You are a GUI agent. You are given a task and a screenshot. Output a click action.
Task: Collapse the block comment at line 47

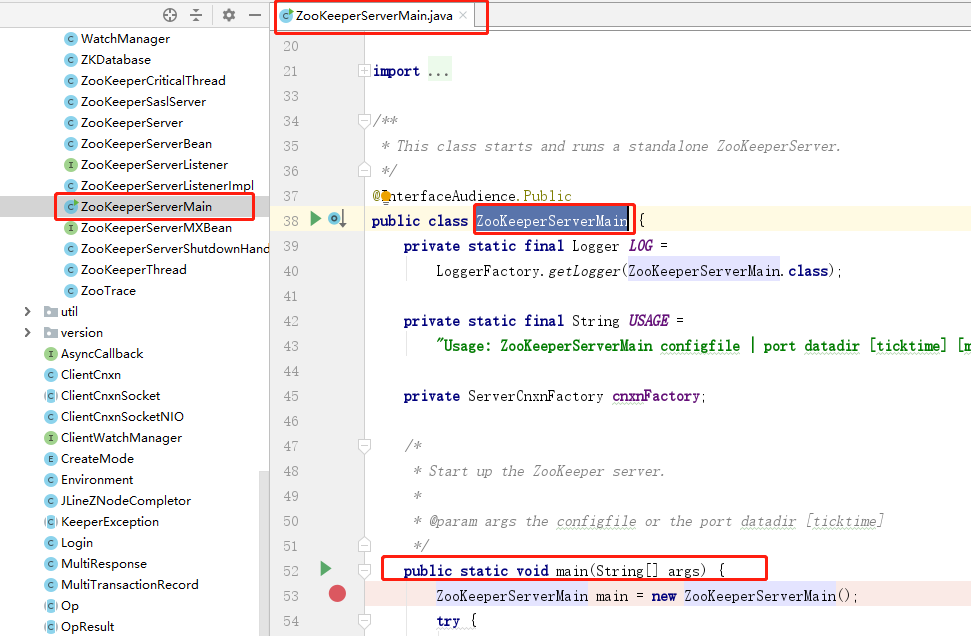[364, 445]
